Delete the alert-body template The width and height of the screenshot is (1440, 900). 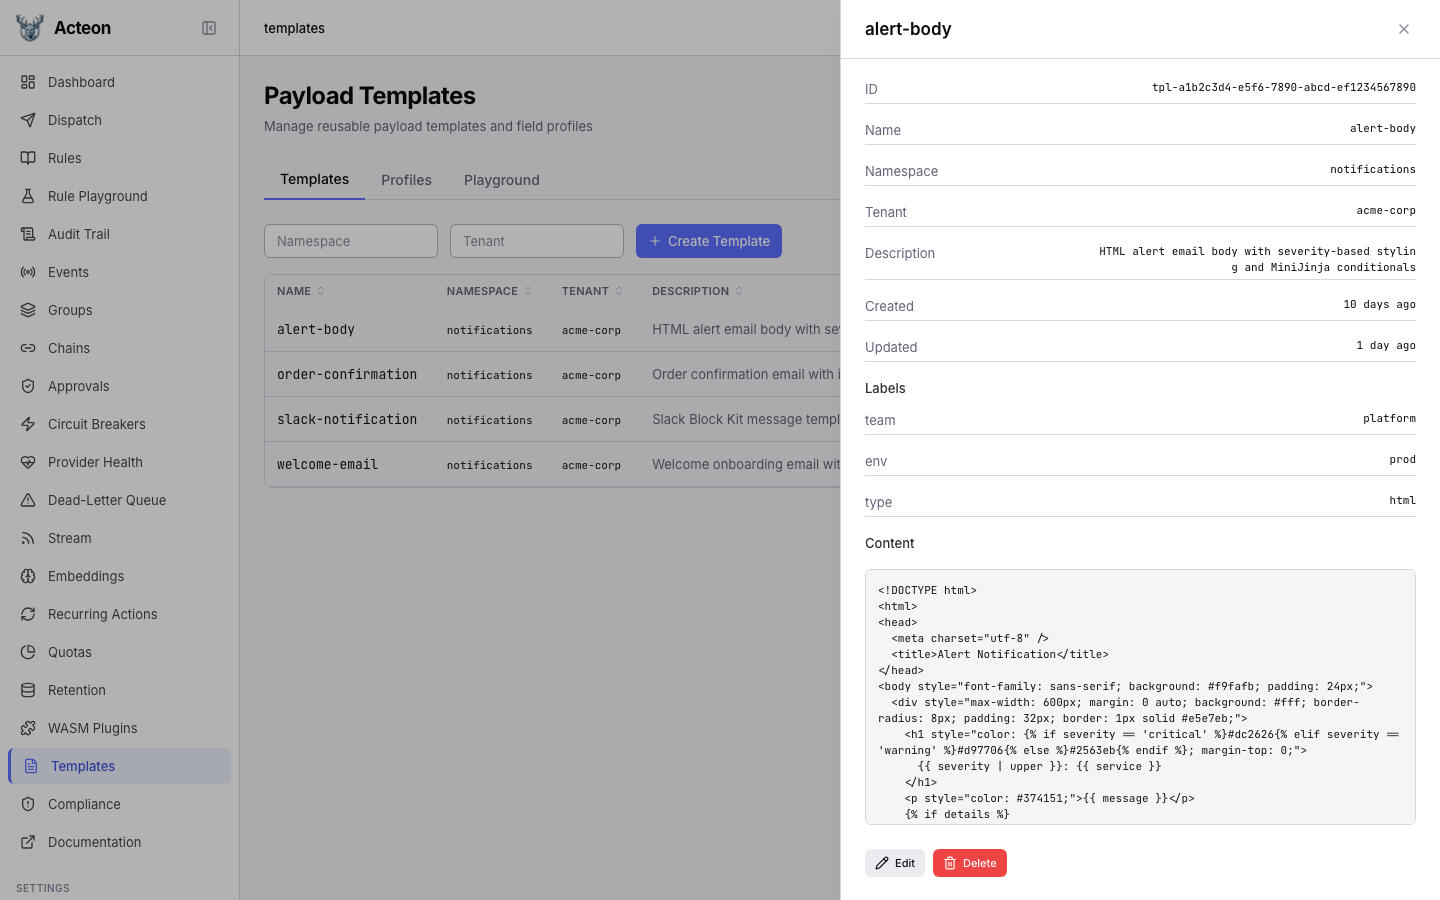coord(969,863)
